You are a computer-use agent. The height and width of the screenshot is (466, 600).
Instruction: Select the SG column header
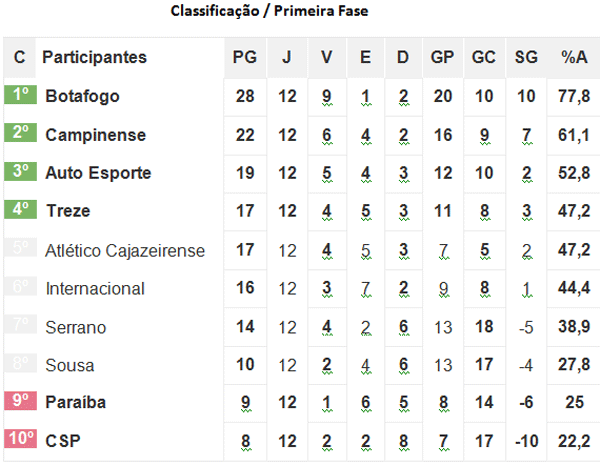525,57
